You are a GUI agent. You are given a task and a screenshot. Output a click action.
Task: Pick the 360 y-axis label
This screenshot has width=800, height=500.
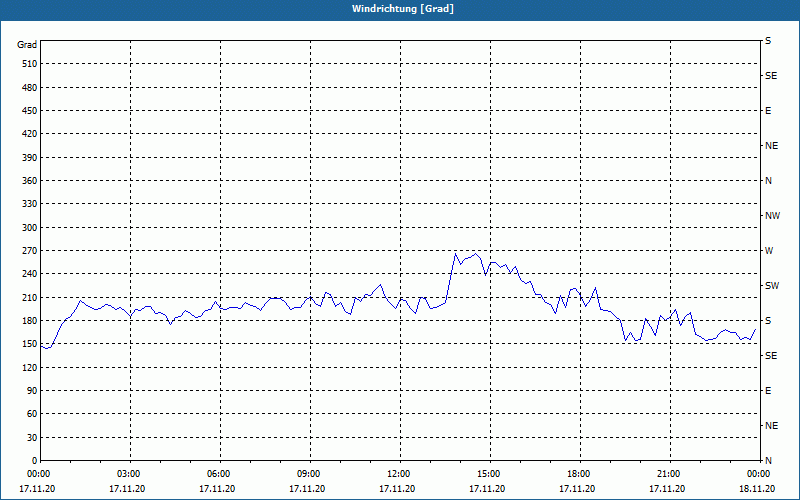pos(30,181)
